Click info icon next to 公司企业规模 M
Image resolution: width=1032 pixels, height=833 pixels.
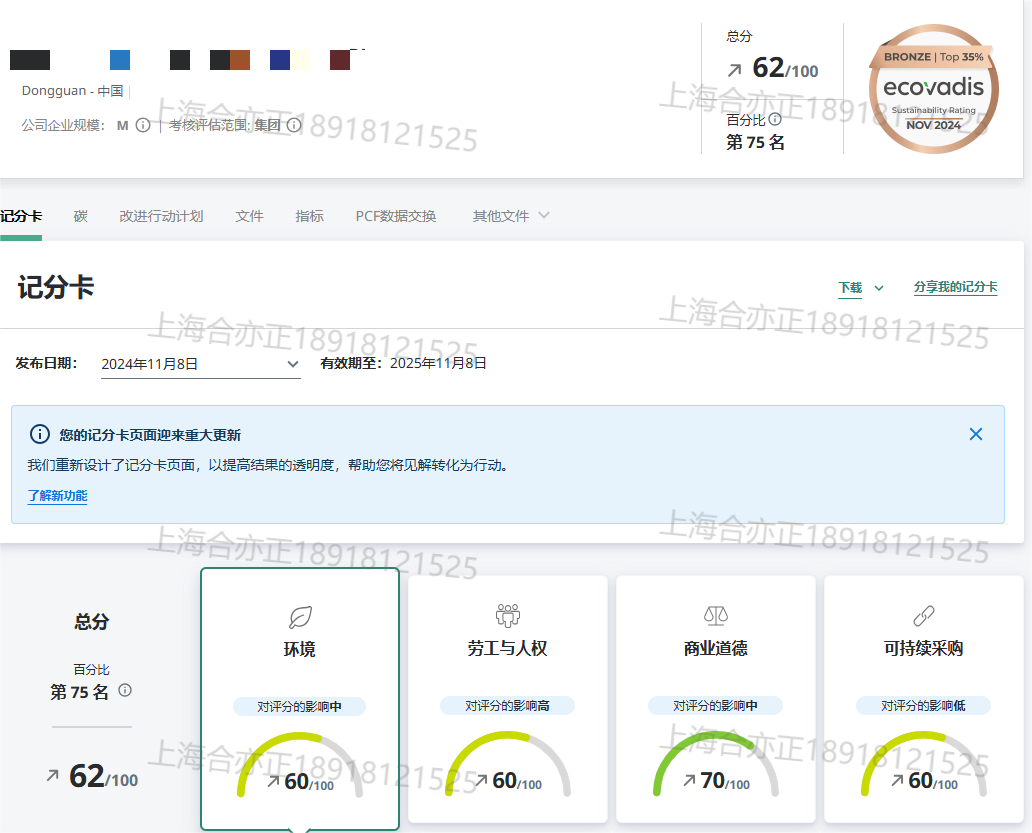click(x=143, y=125)
